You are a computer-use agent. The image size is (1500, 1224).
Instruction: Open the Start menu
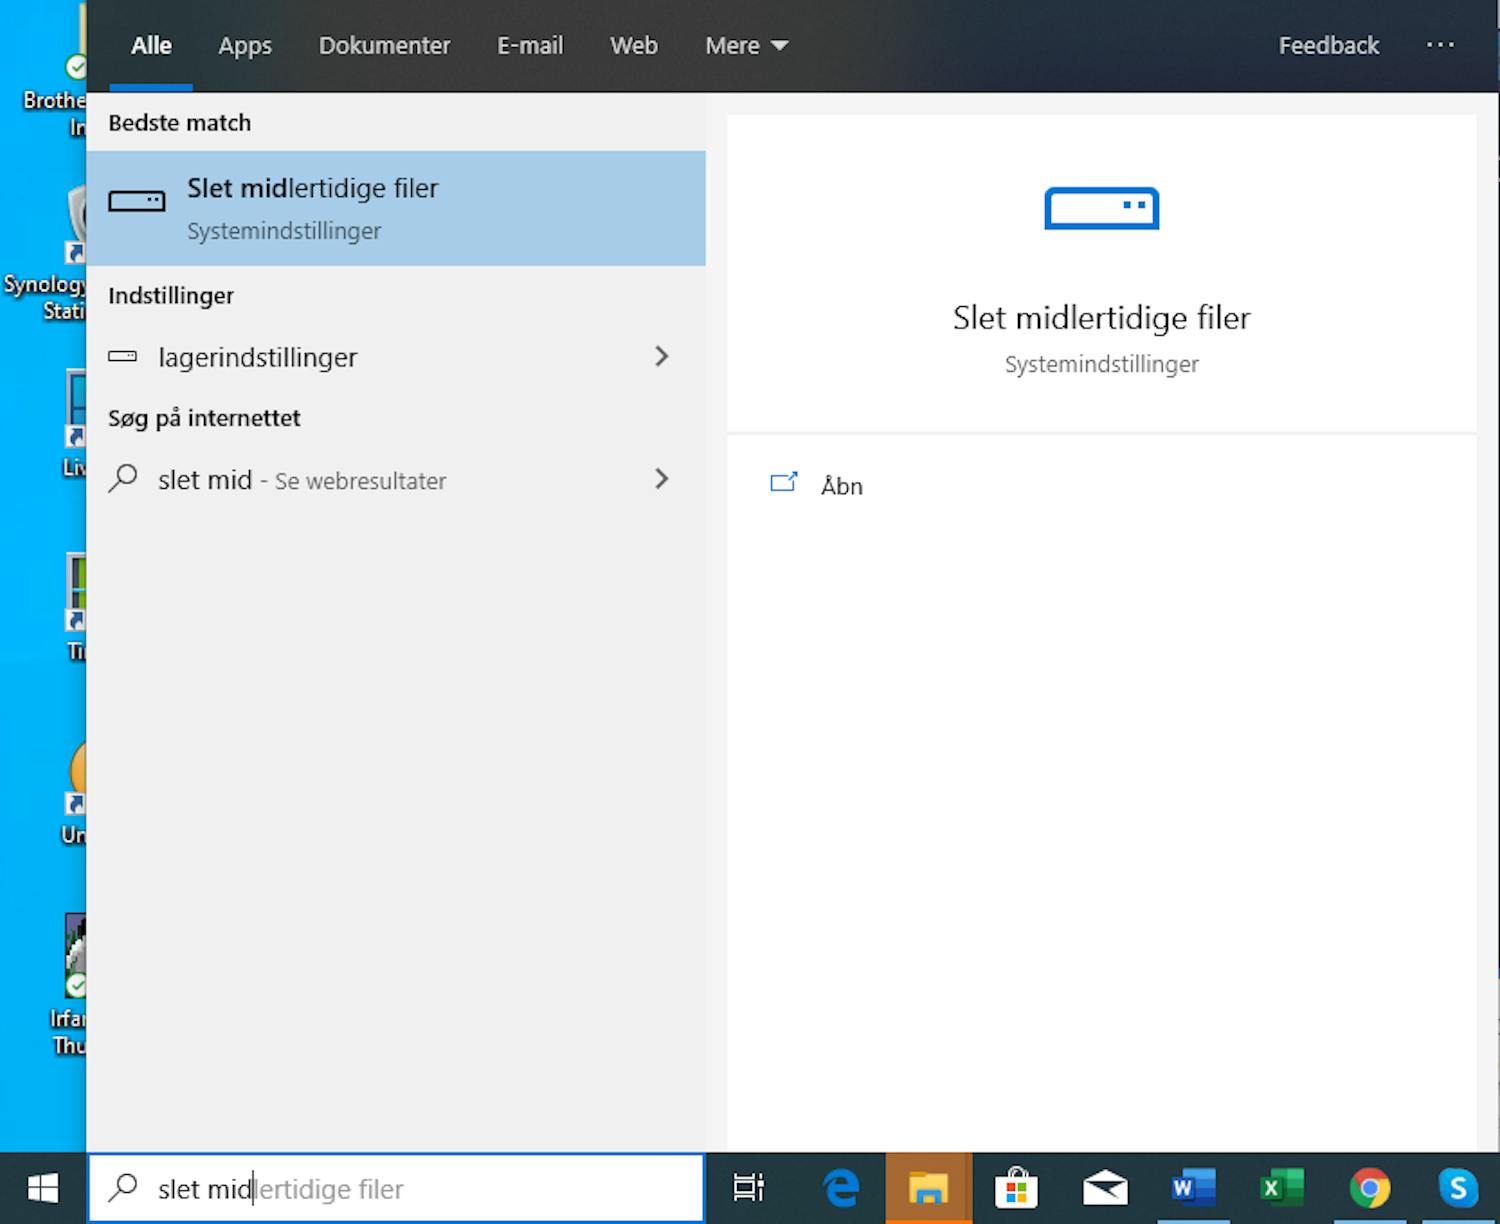click(40, 1188)
